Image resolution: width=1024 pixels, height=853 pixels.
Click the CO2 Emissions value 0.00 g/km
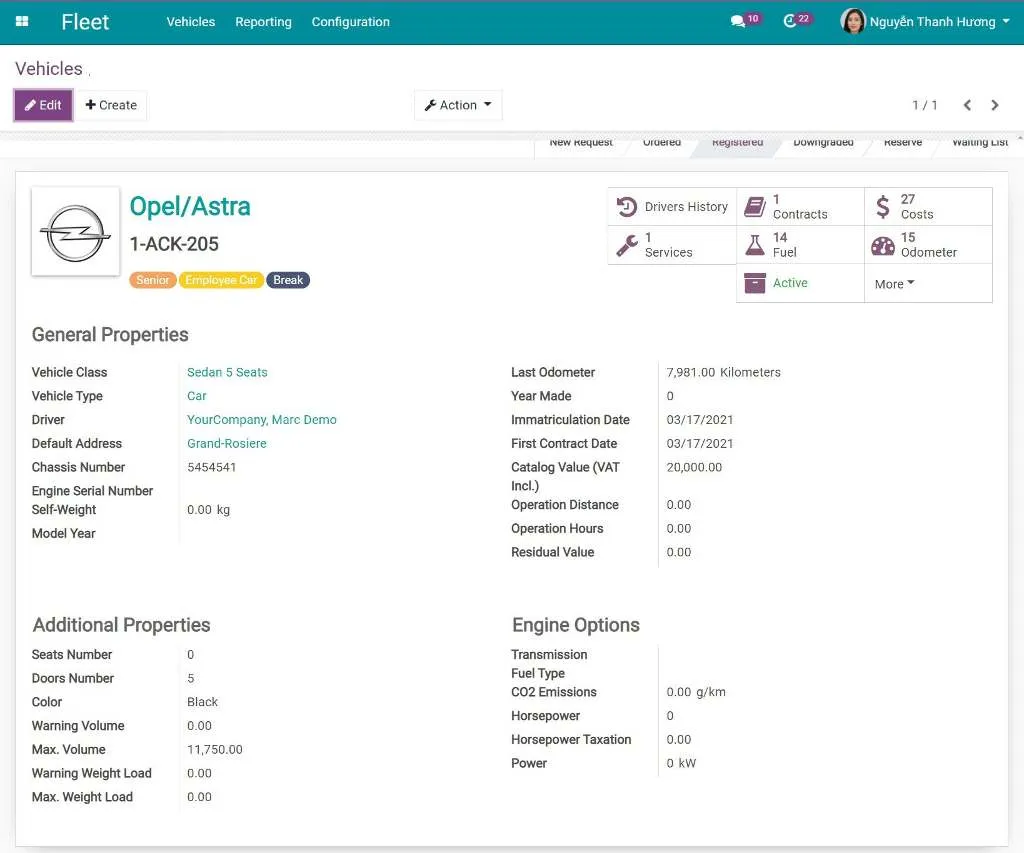pyautogui.click(x=696, y=692)
